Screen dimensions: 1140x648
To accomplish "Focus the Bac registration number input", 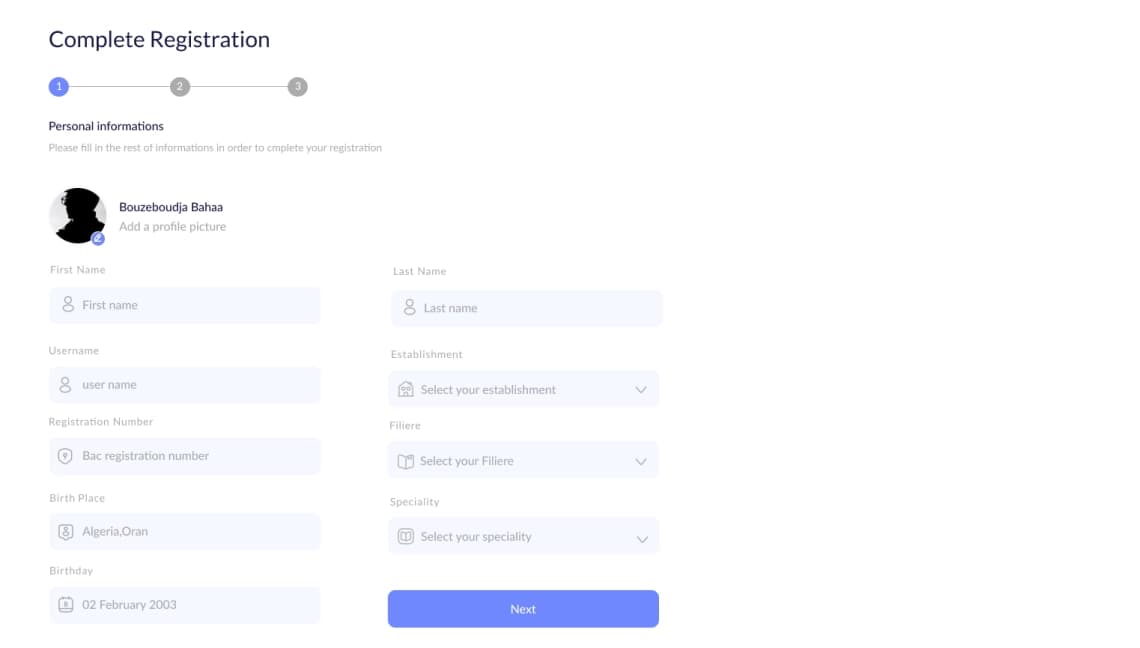I will (185, 456).
